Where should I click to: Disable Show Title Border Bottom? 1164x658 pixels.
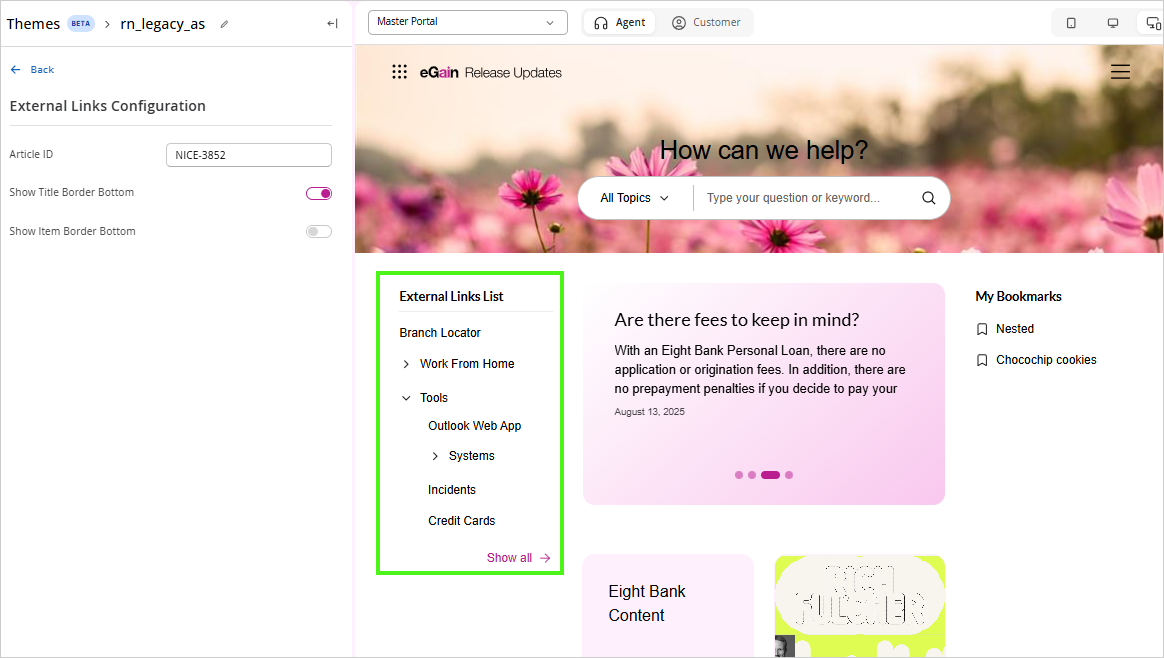tap(318, 192)
